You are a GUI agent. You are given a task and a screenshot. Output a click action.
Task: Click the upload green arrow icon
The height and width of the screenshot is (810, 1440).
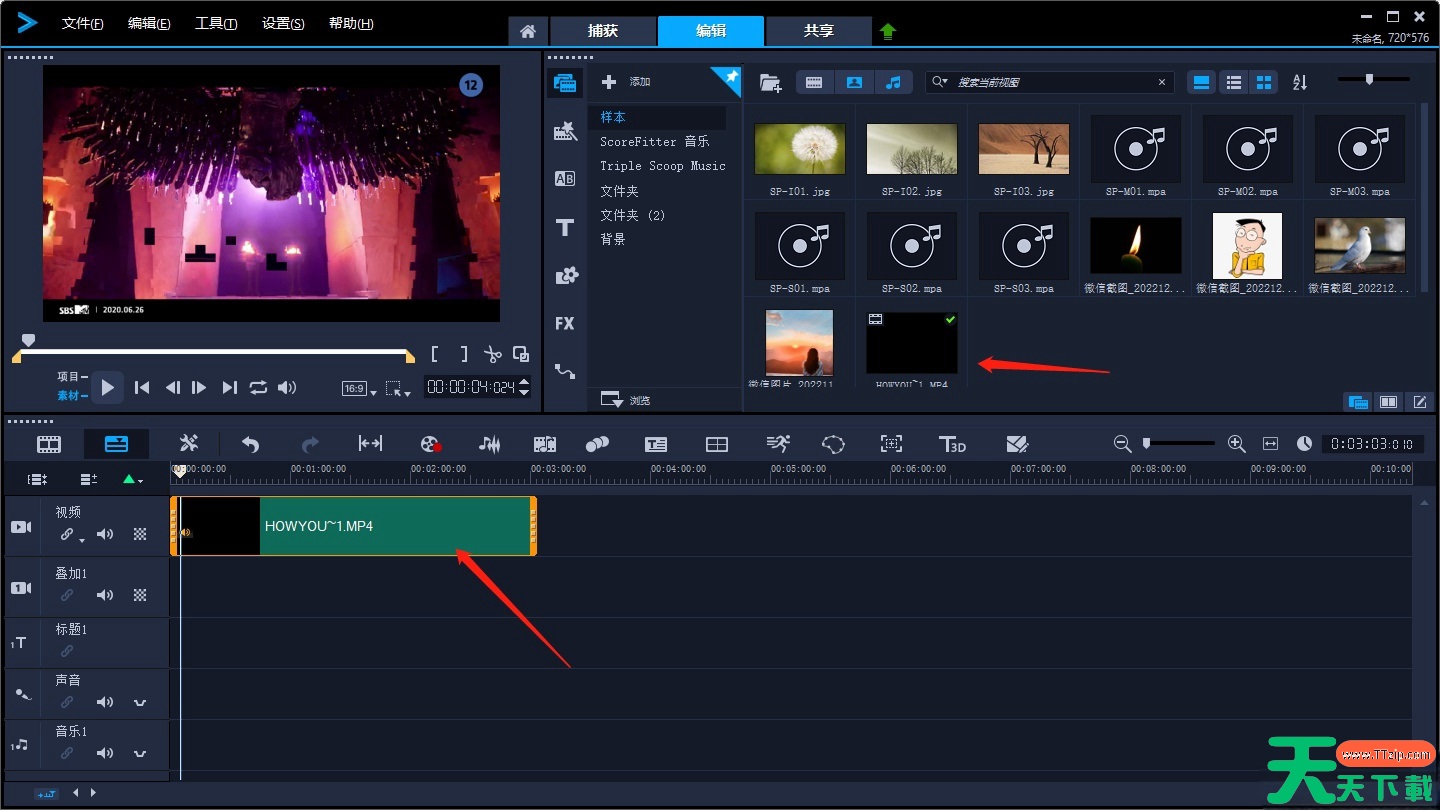click(x=888, y=32)
